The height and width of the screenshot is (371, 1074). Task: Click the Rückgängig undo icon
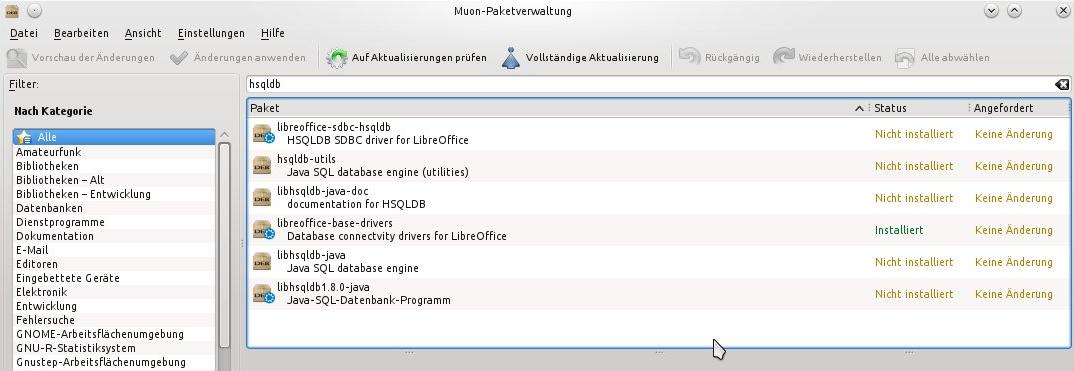point(689,57)
